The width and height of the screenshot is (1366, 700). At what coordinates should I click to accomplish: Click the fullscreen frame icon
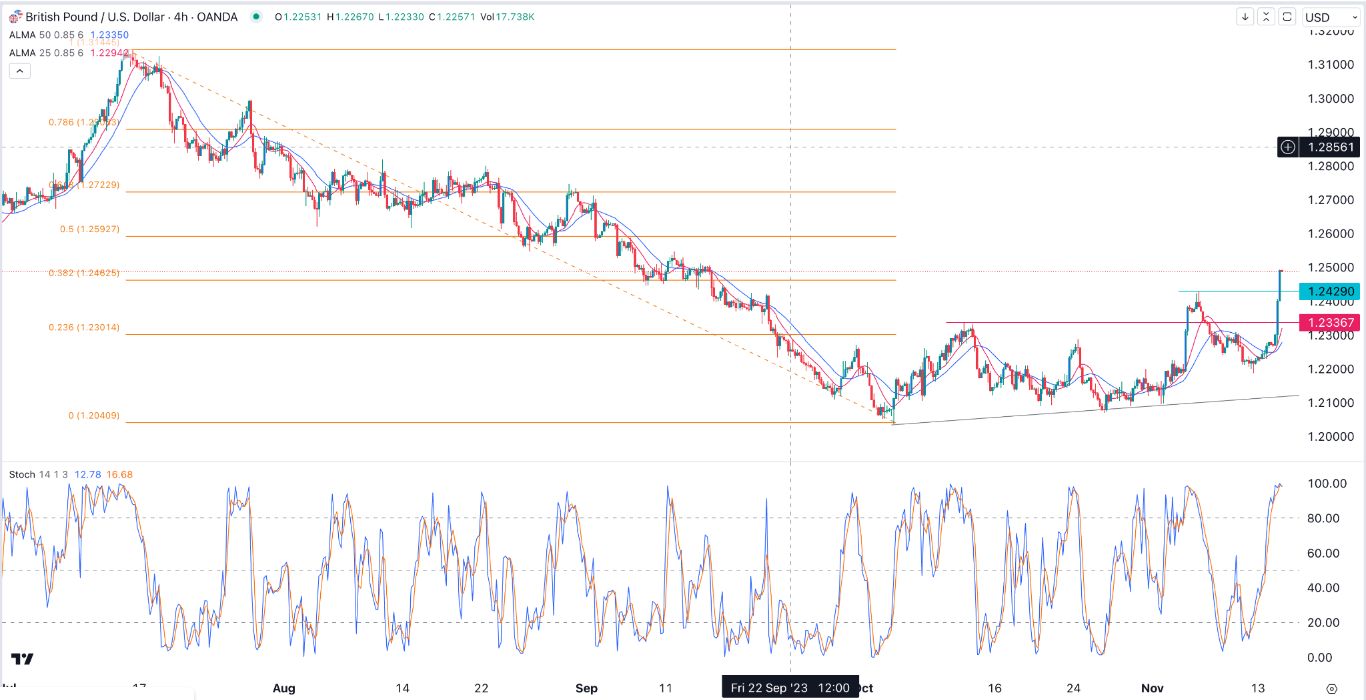(1288, 17)
